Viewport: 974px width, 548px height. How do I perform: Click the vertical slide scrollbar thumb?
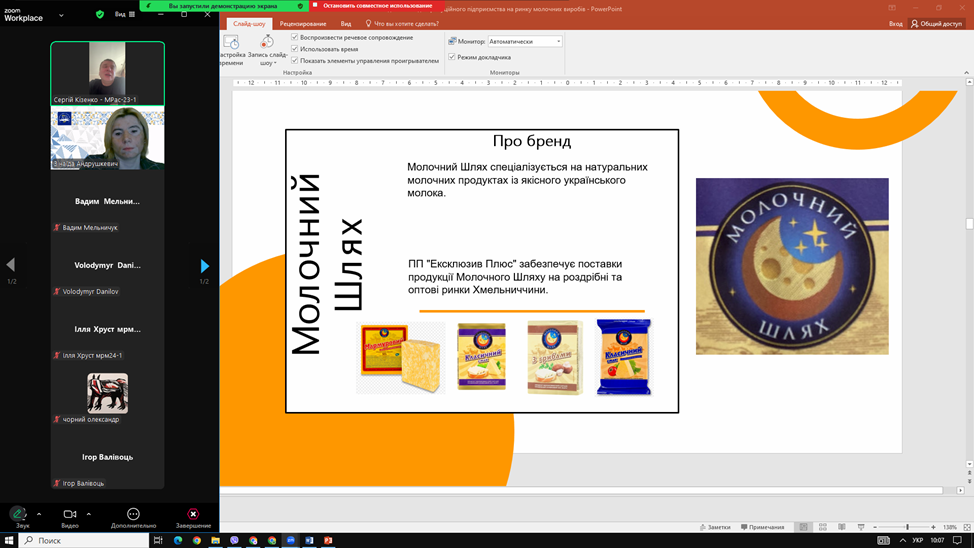[969, 224]
